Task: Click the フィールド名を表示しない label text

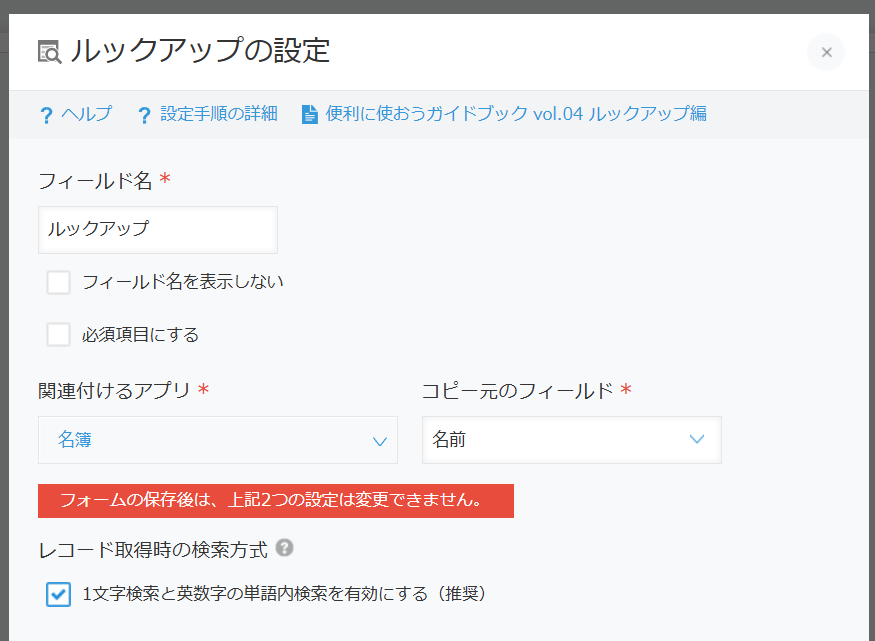Action: pos(183,283)
